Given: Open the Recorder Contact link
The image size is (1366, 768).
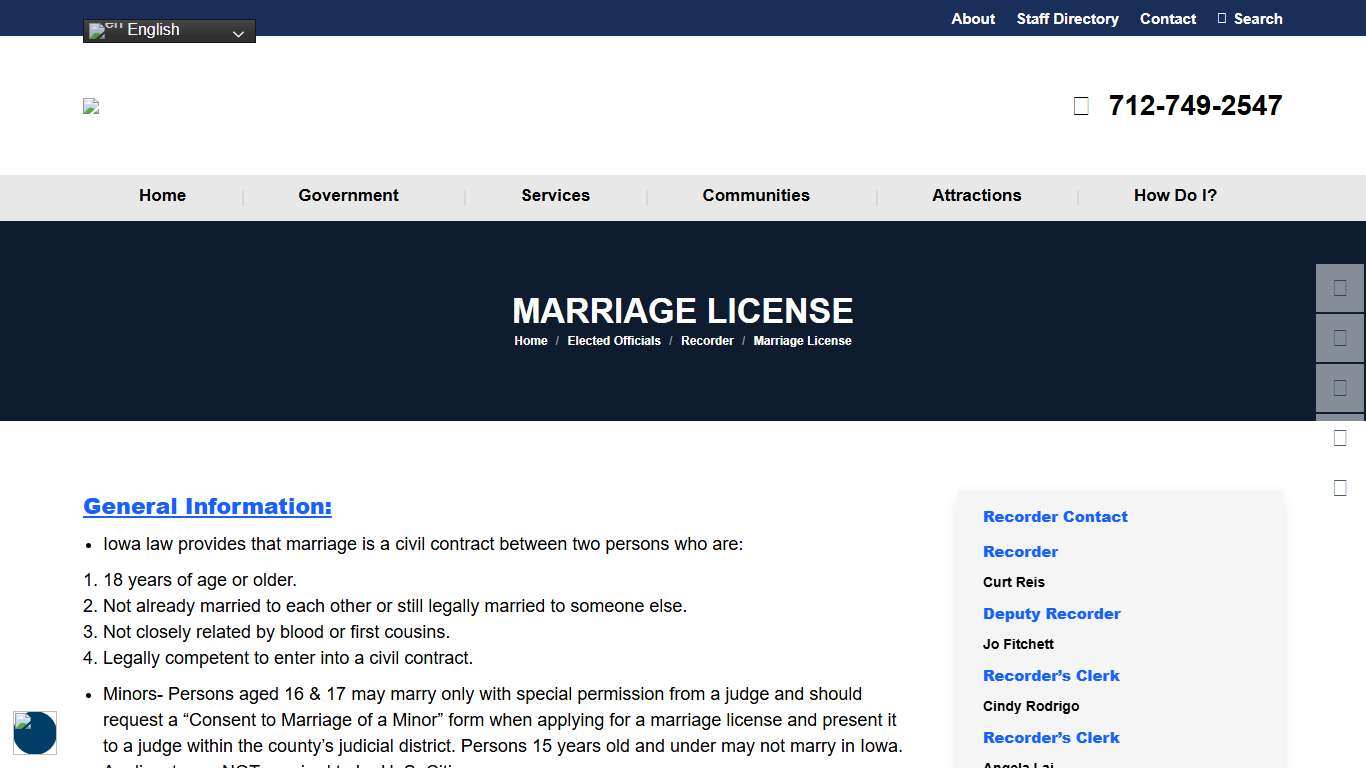Looking at the screenshot, I should (1055, 516).
